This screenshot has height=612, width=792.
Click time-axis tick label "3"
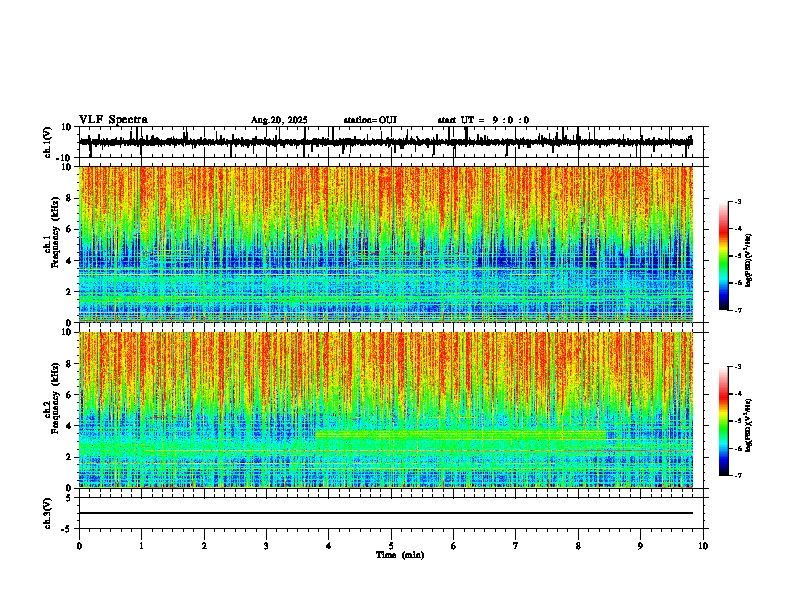(266, 546)
